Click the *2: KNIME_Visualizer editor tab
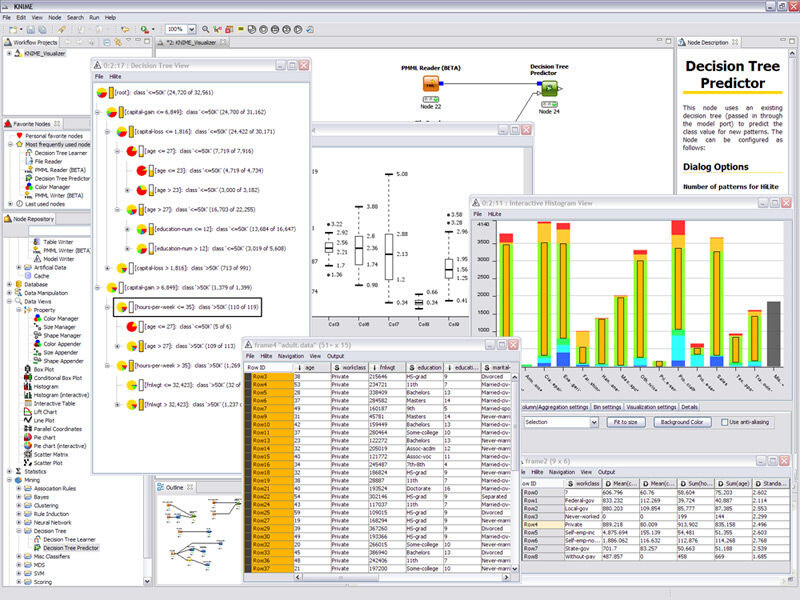The image size is (800, 600). pyautogui.click(x=192, y=43)
